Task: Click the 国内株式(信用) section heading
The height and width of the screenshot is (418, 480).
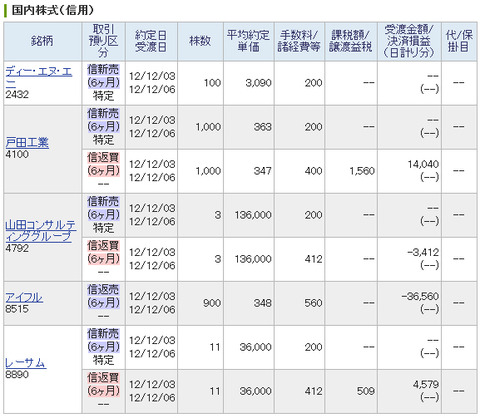Action: click(52, 10)
